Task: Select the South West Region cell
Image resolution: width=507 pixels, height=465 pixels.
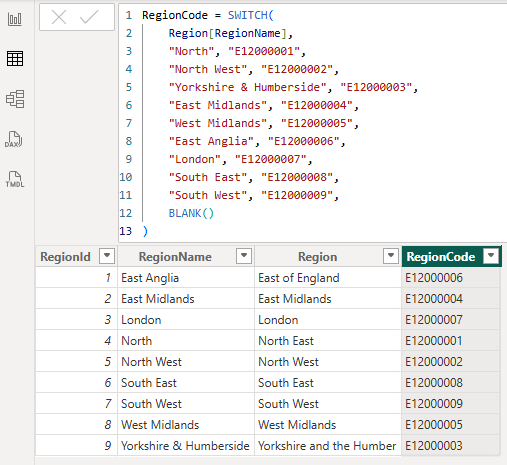Action: click(328, 404)
